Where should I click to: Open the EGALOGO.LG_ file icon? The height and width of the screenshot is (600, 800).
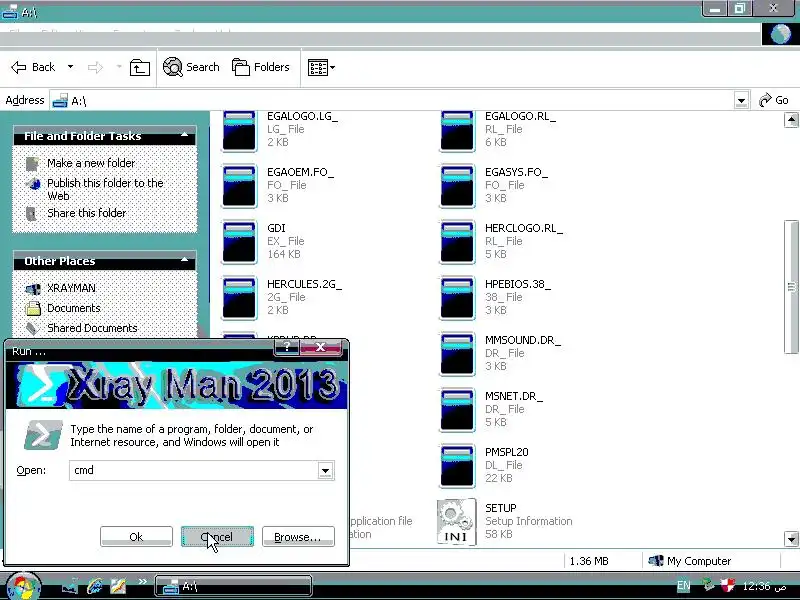239,131
